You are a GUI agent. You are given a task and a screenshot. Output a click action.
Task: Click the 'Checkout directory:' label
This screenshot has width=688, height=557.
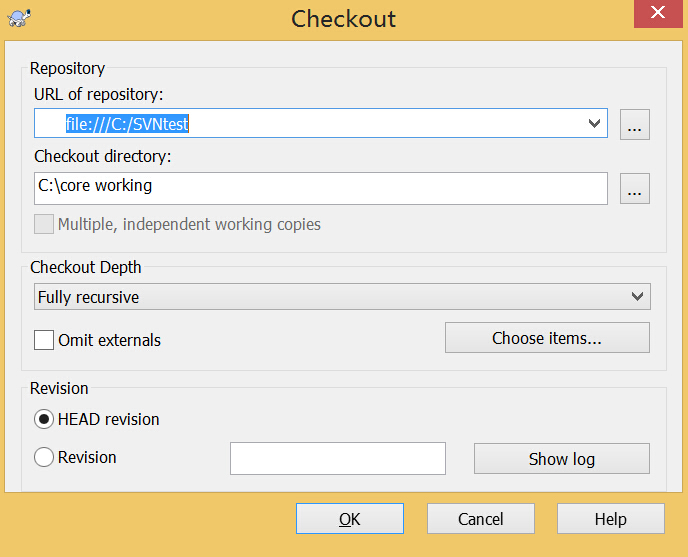(103, 156)
